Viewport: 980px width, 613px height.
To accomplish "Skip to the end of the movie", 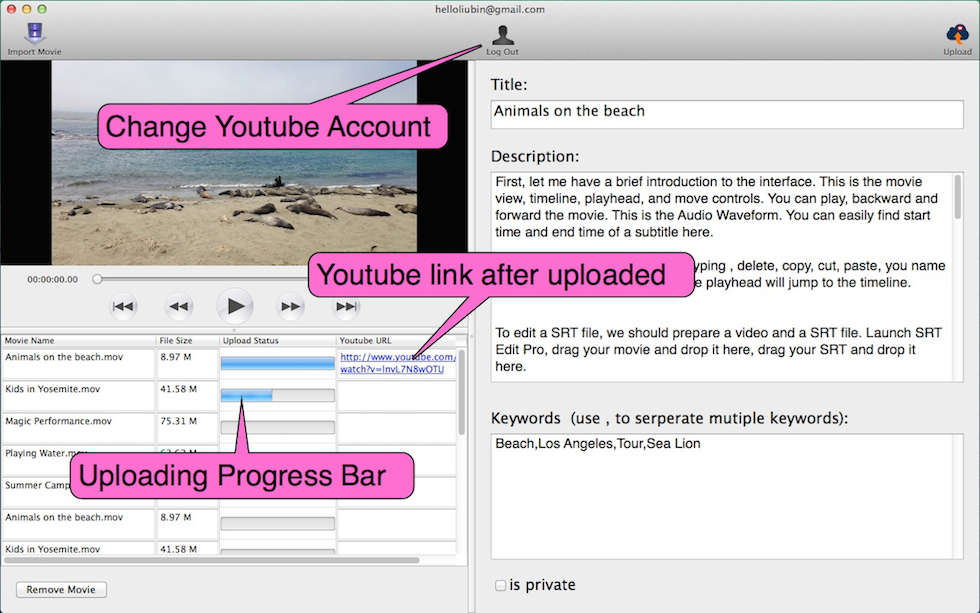I will (x=347, y=306).
